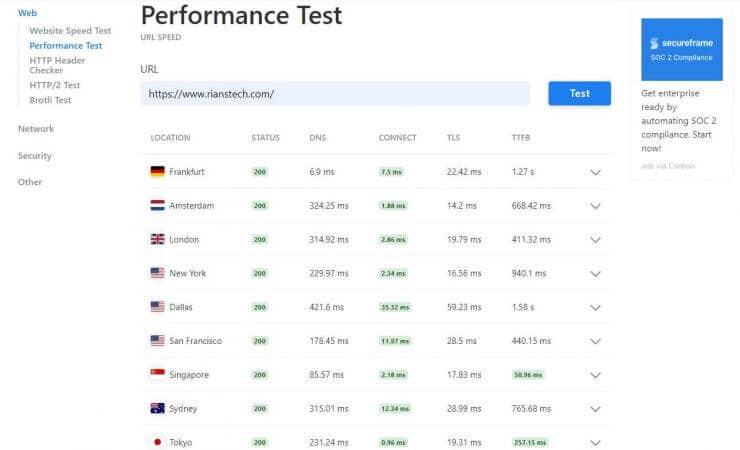This screenshot has width=740, height=450.
Task: Click the Tokyo Japan flag icon
Action: click(157, 442)
